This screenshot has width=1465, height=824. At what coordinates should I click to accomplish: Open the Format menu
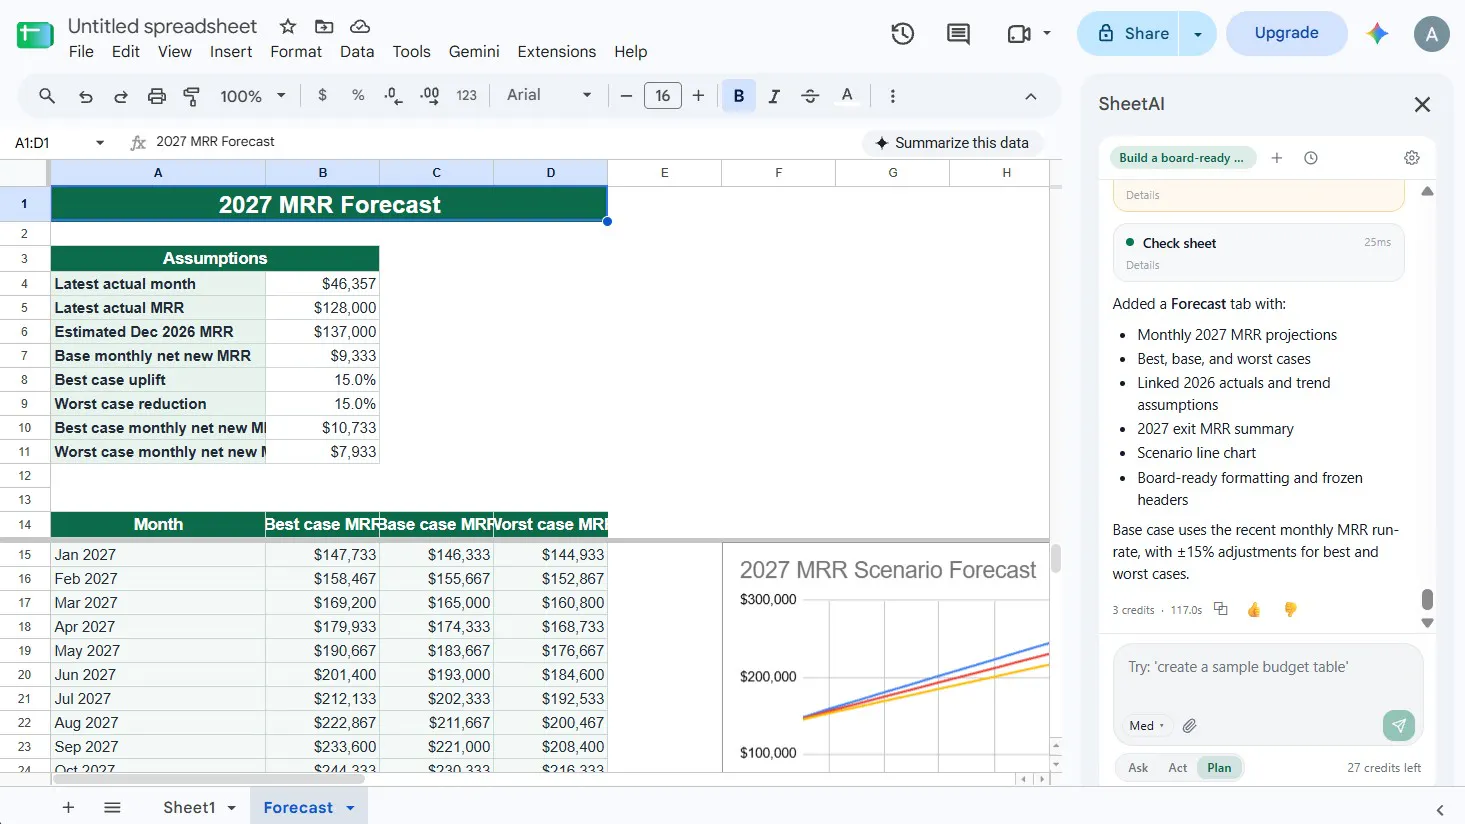tap(296, 52)
